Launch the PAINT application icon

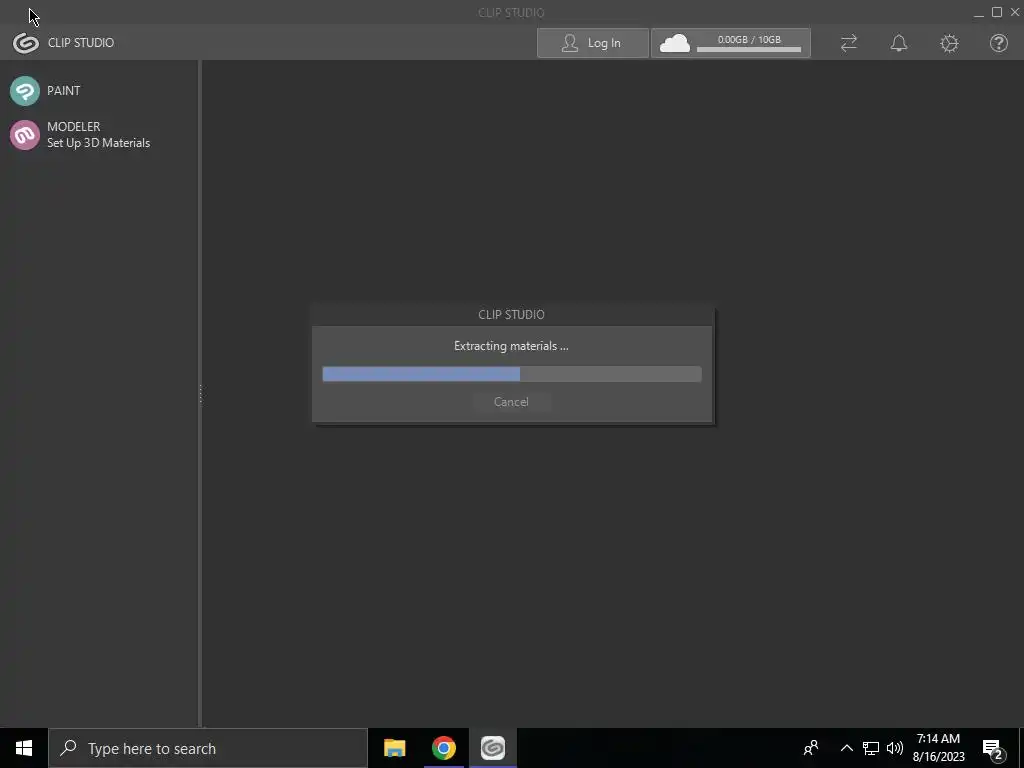[x=25, y=91]
